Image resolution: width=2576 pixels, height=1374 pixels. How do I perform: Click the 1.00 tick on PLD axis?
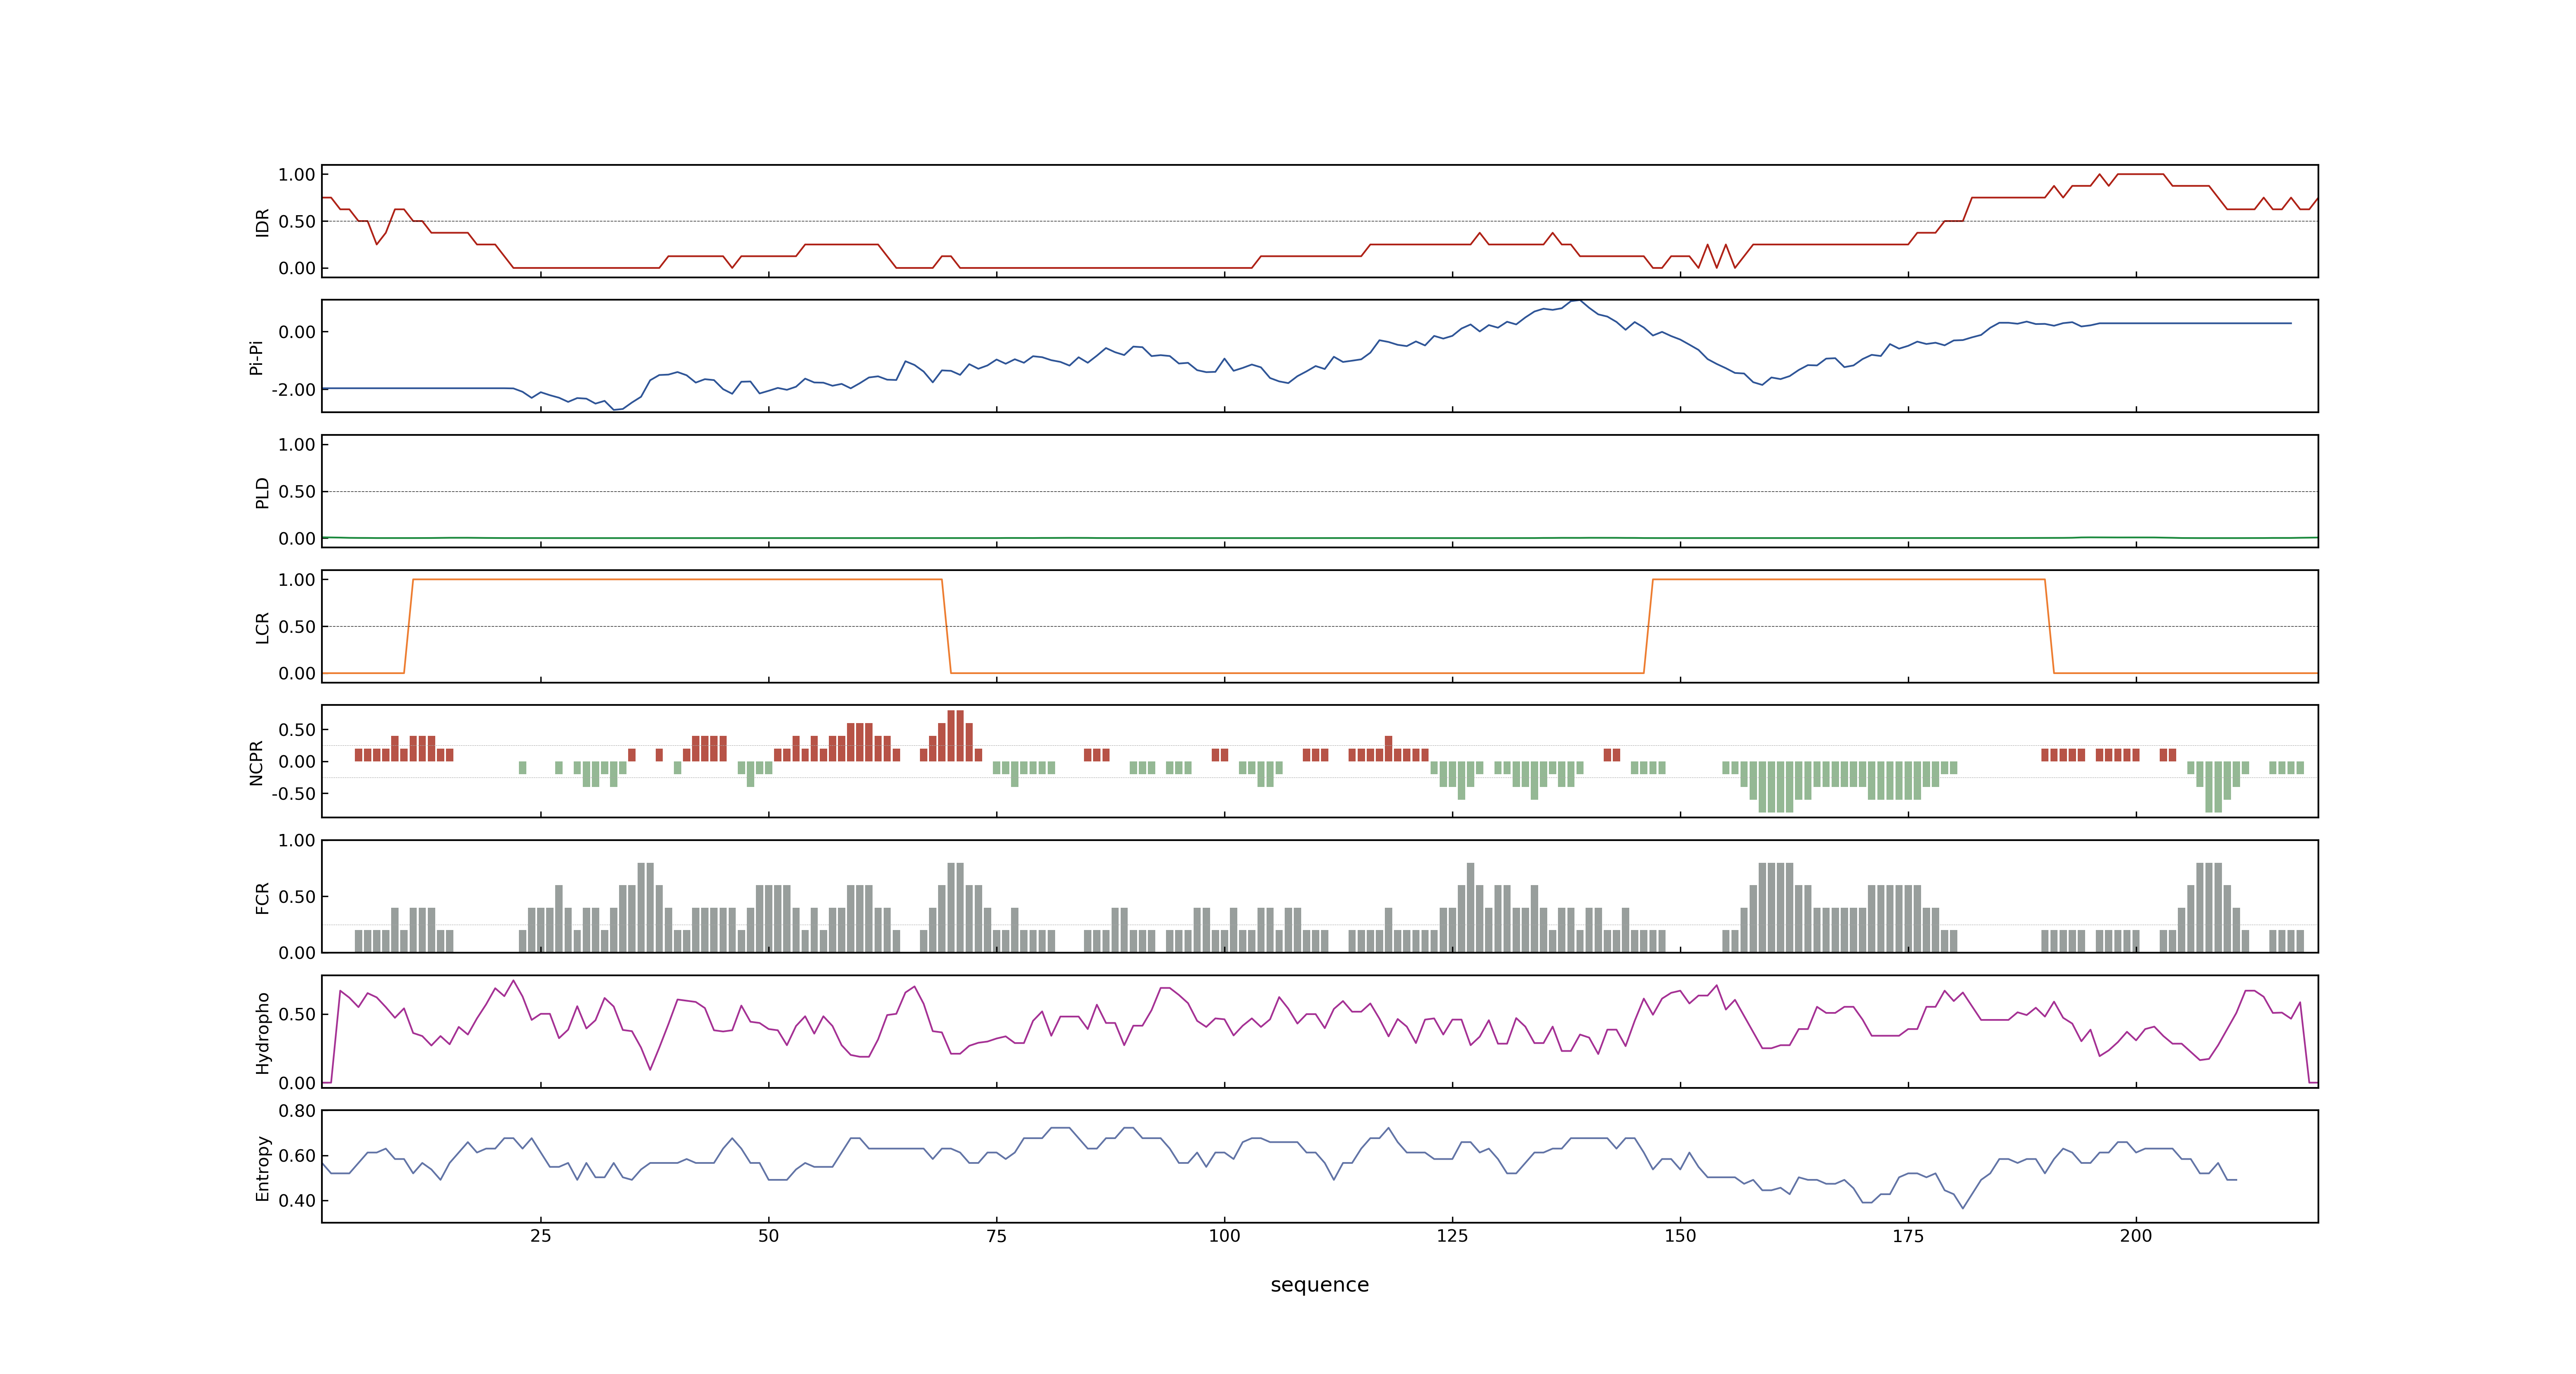(297, 444)
